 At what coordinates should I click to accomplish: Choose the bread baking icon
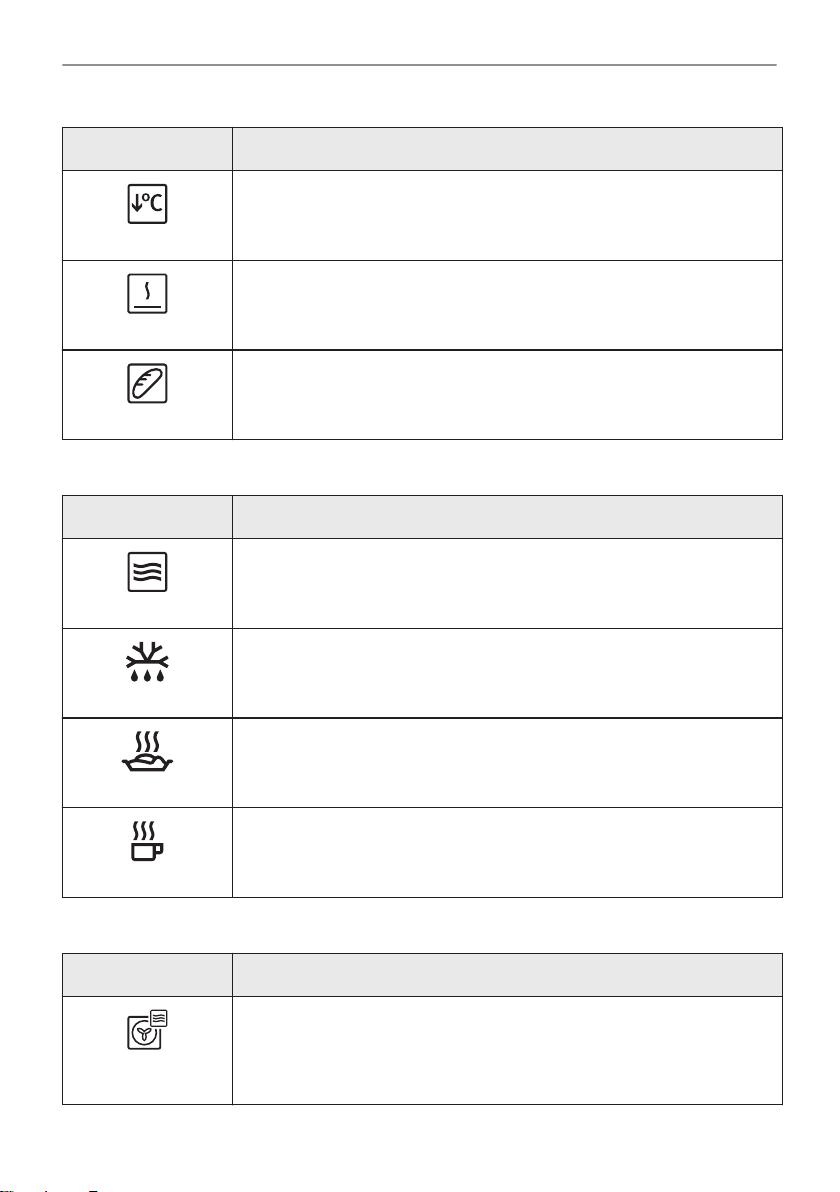pyautogui.click(x=147, y=383)
